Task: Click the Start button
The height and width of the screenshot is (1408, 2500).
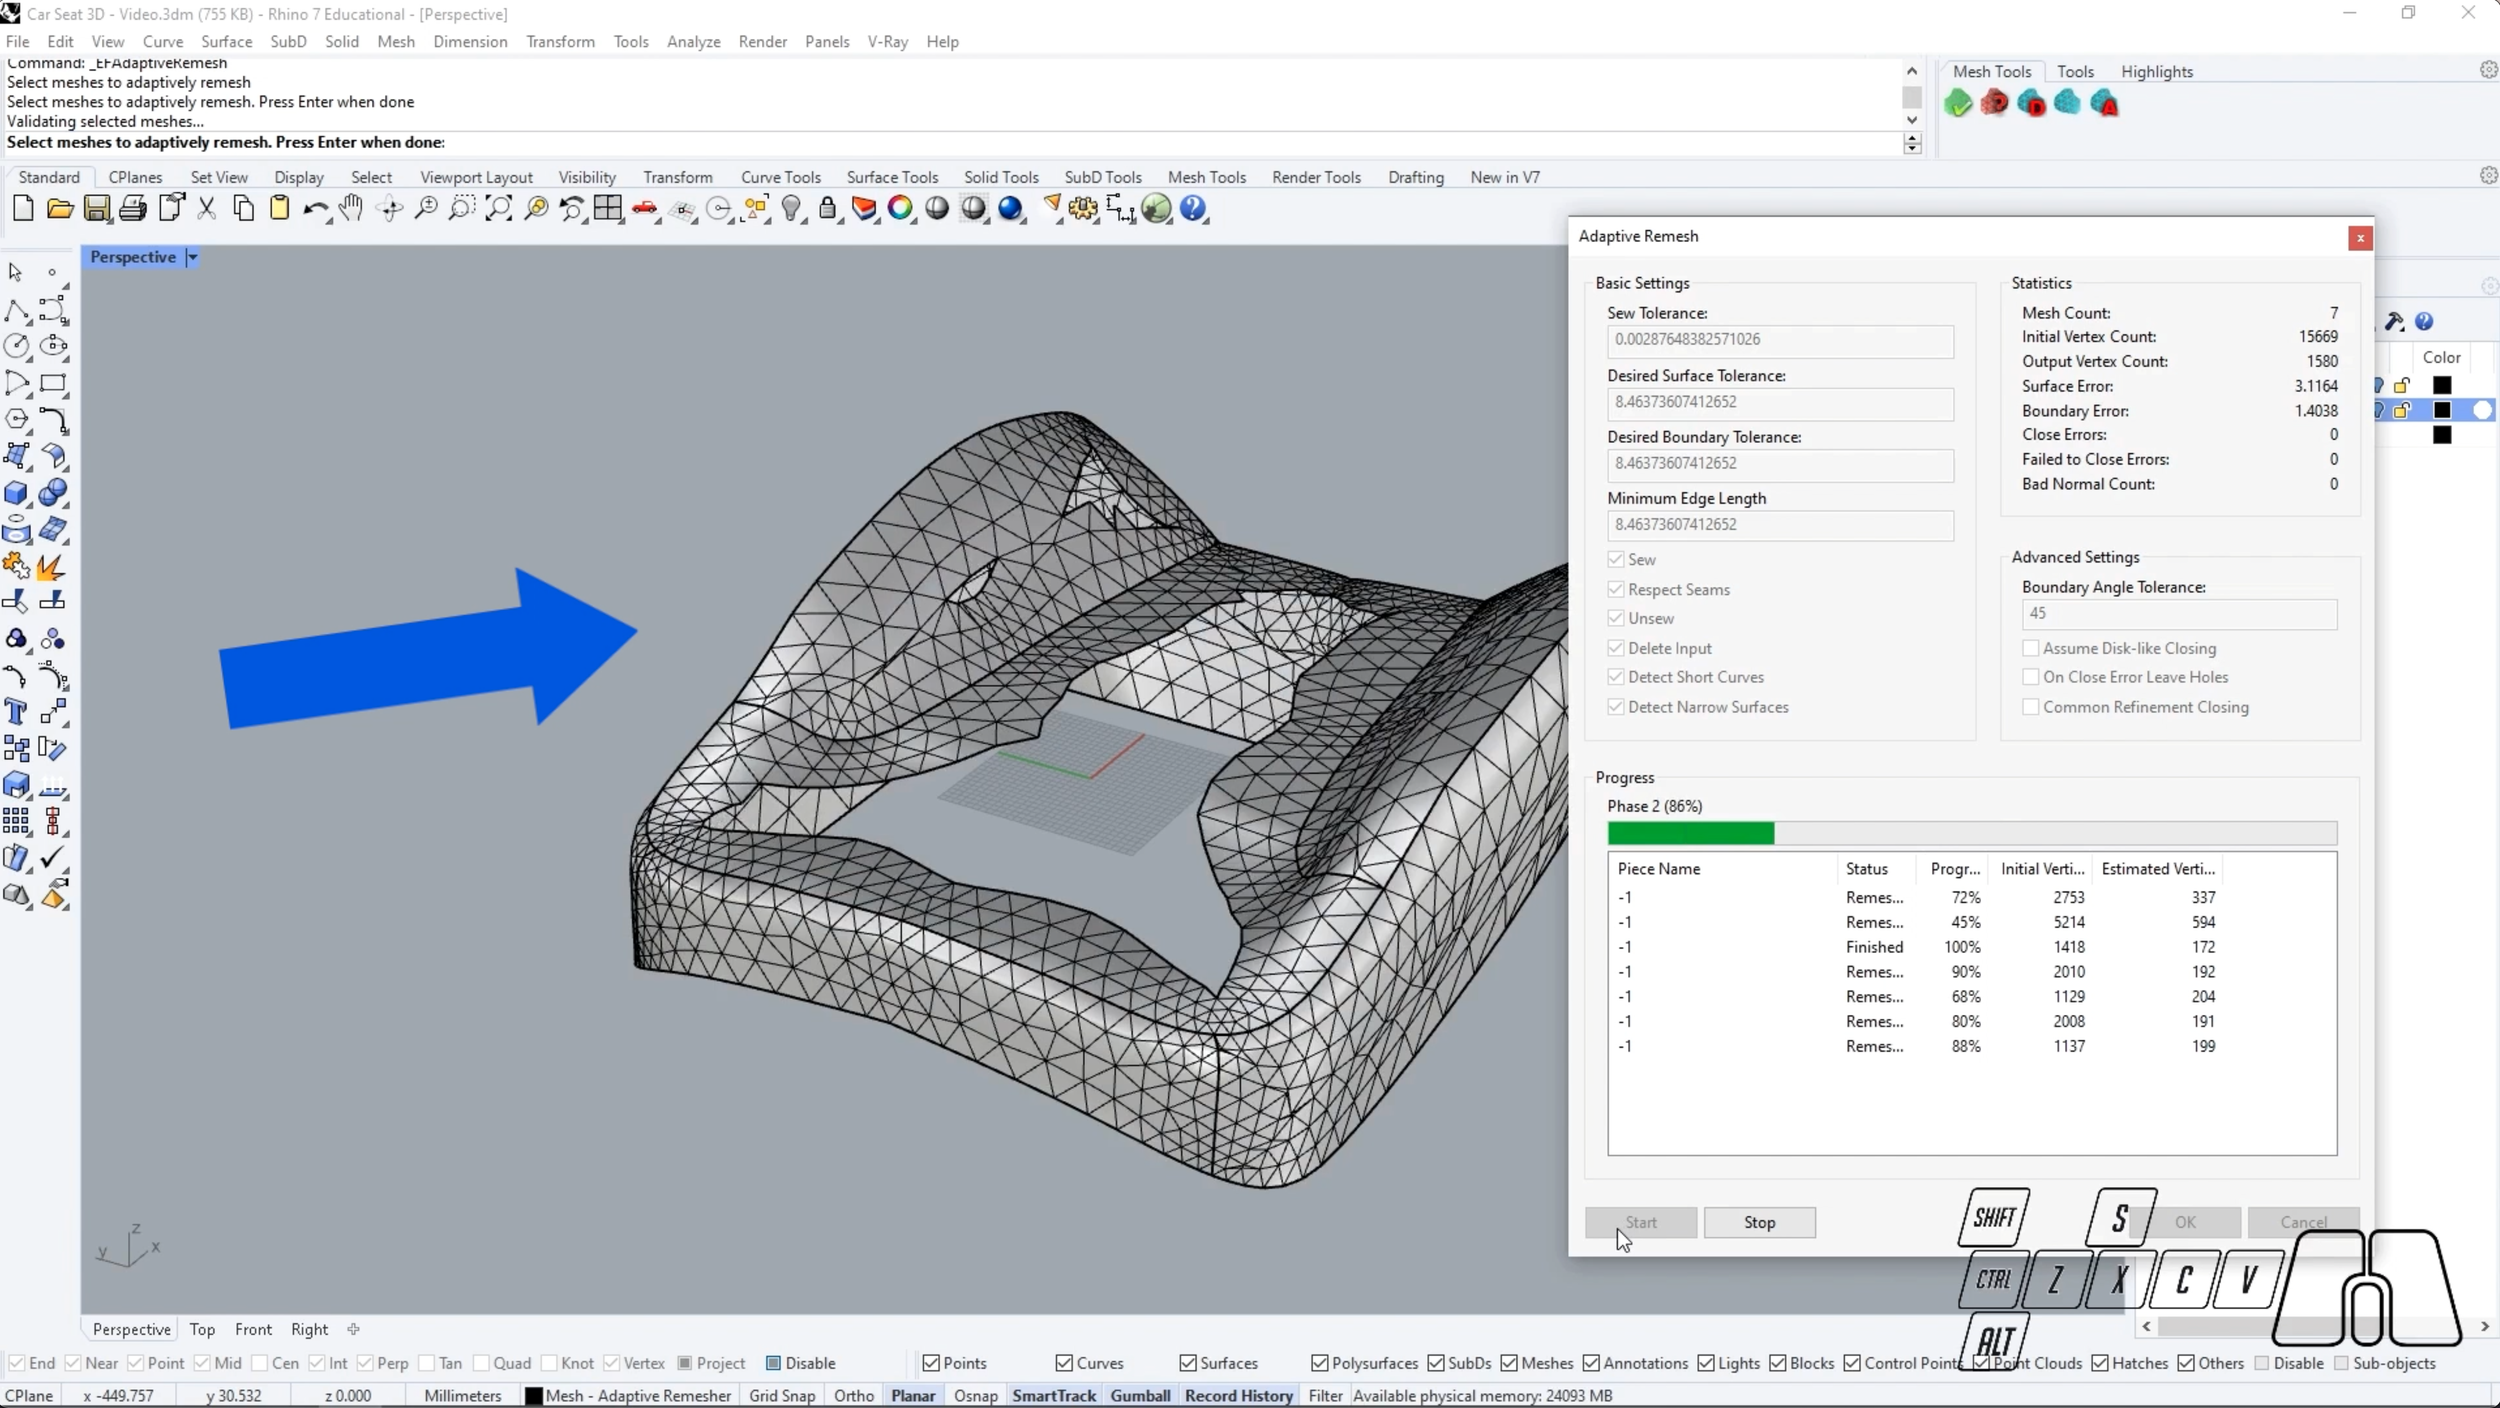Action: [x=1640, y=1222]
